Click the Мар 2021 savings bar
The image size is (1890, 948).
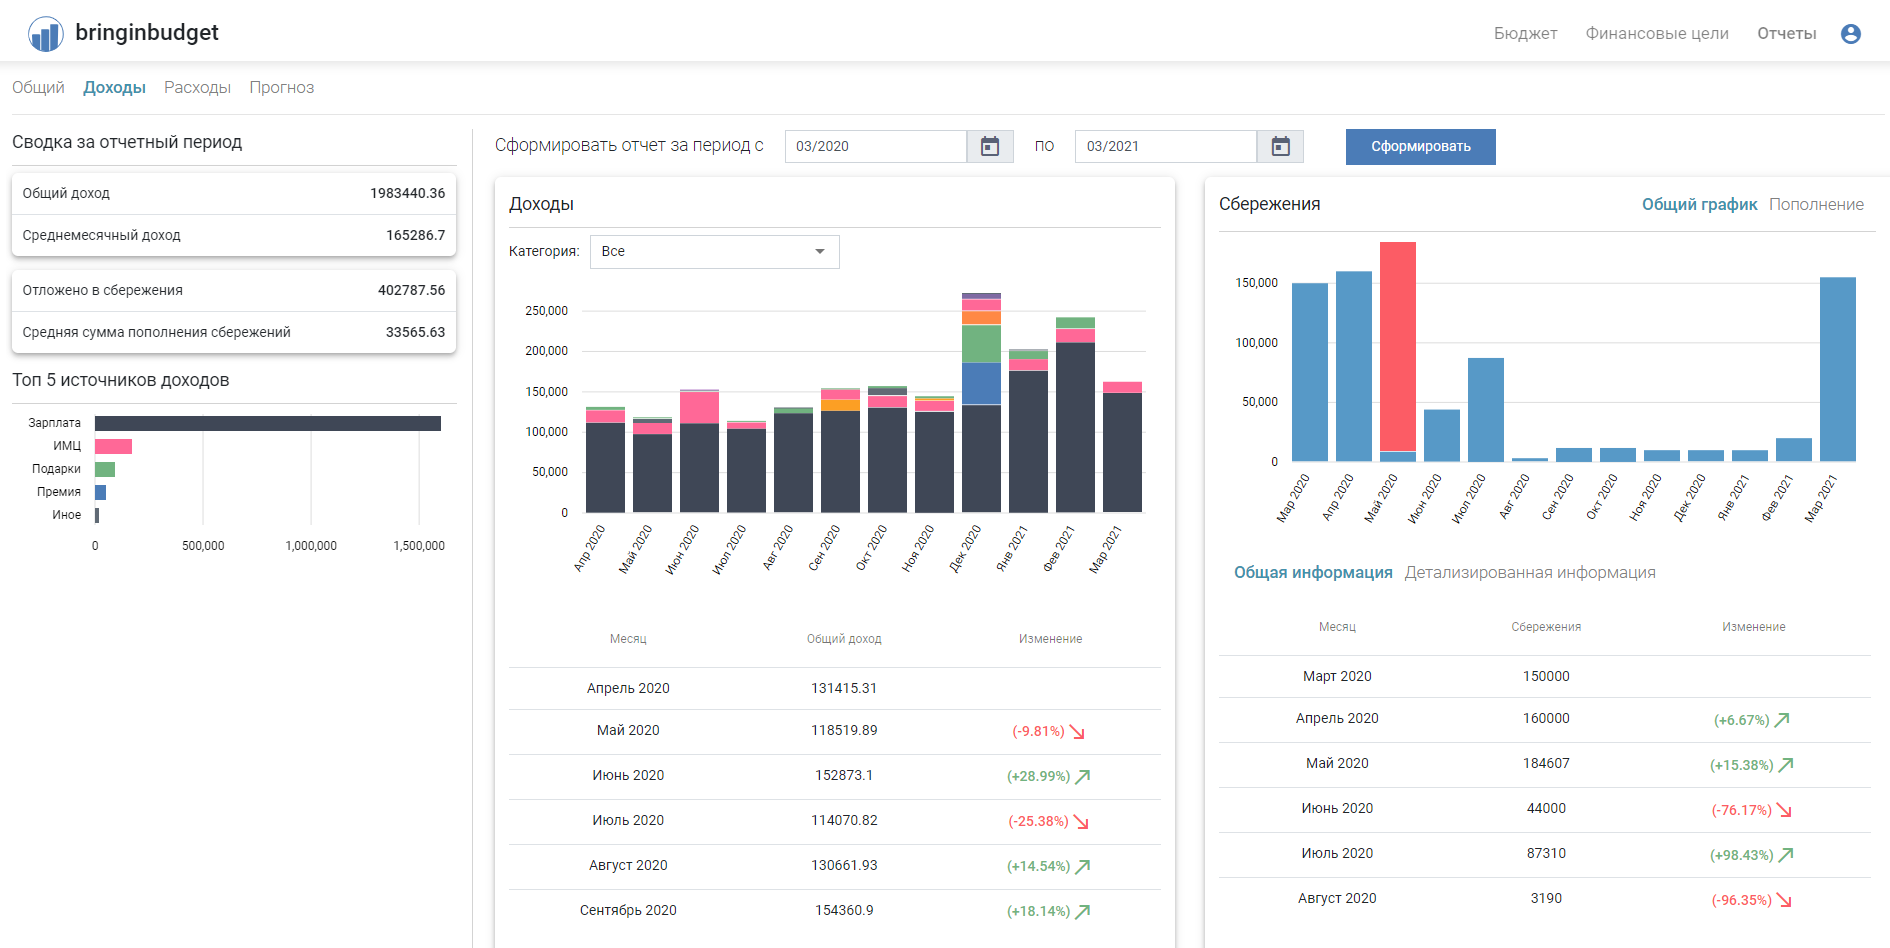(x=1837, y=369)
